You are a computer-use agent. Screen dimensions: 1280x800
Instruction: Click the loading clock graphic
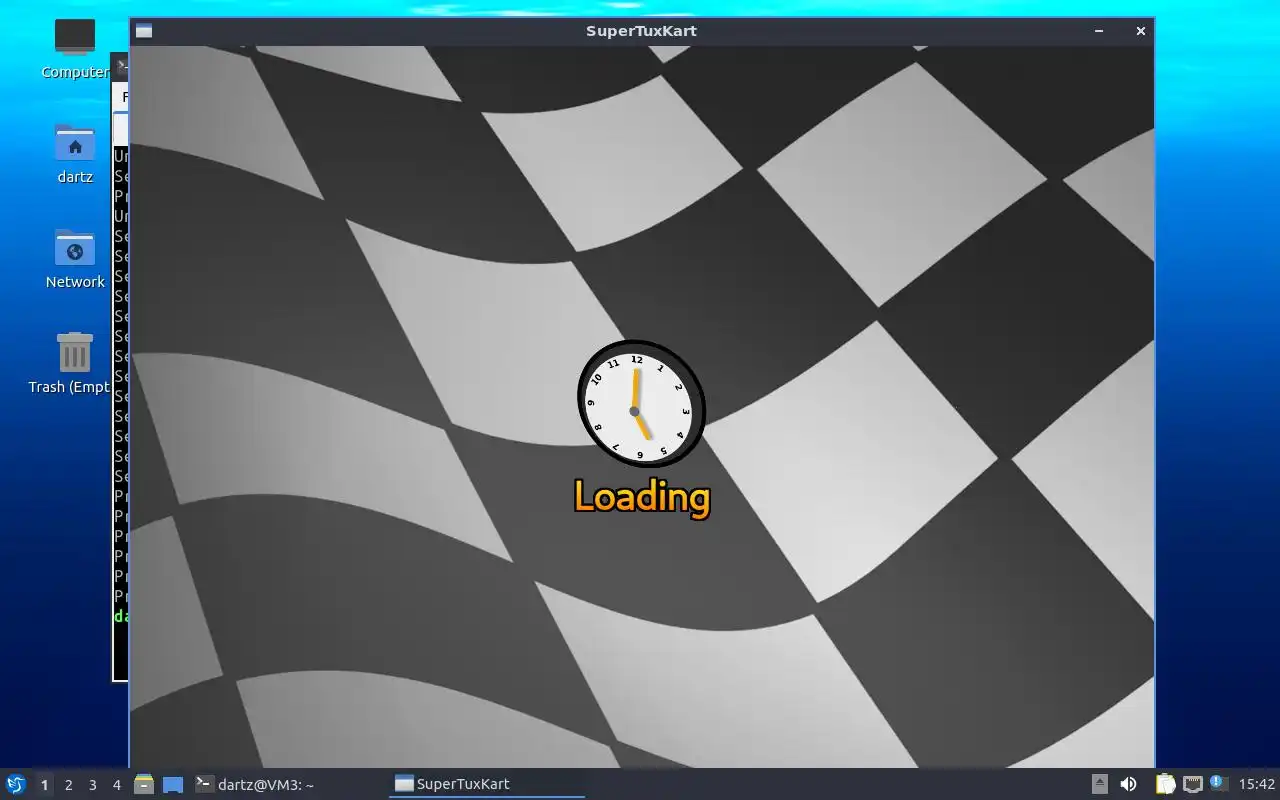click(641, 404)
